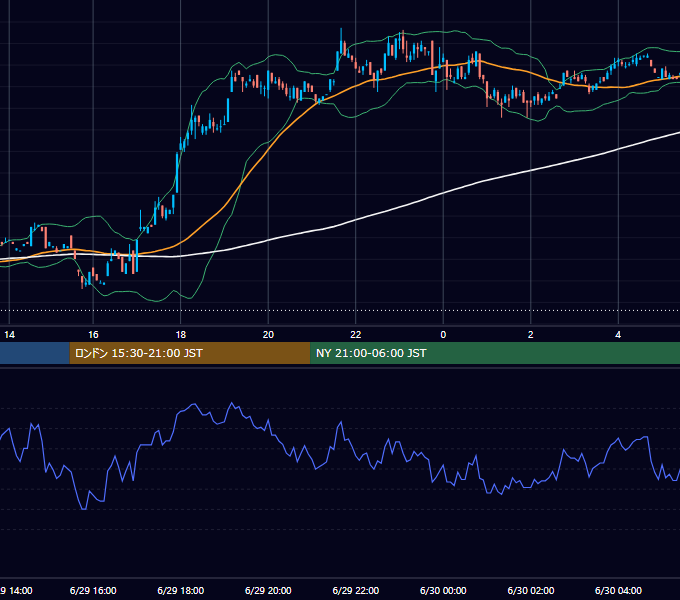Click the blue session bar before ロンドン

point(35,353)
